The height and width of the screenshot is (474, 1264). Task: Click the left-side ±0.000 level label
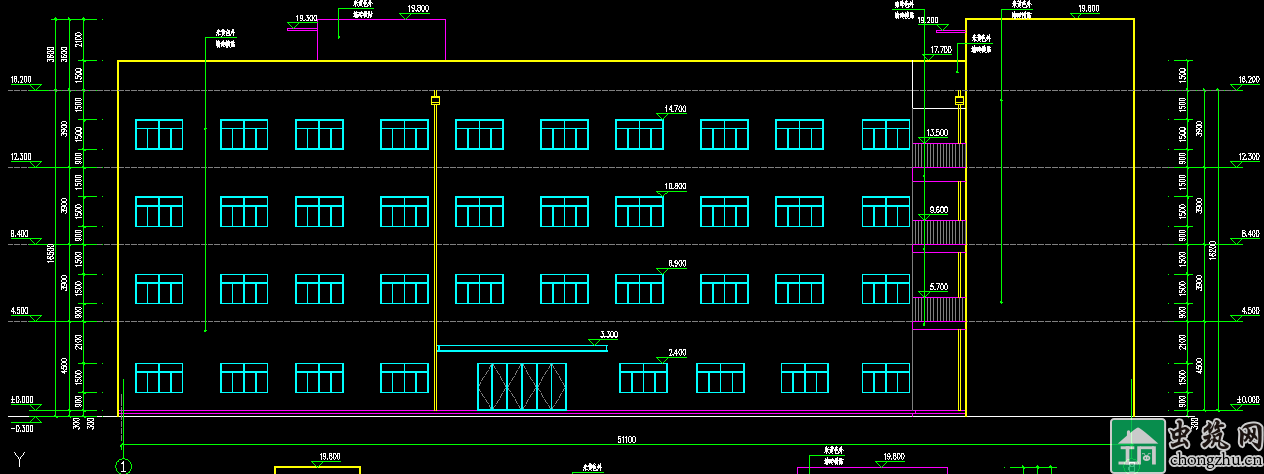(22, 399)
